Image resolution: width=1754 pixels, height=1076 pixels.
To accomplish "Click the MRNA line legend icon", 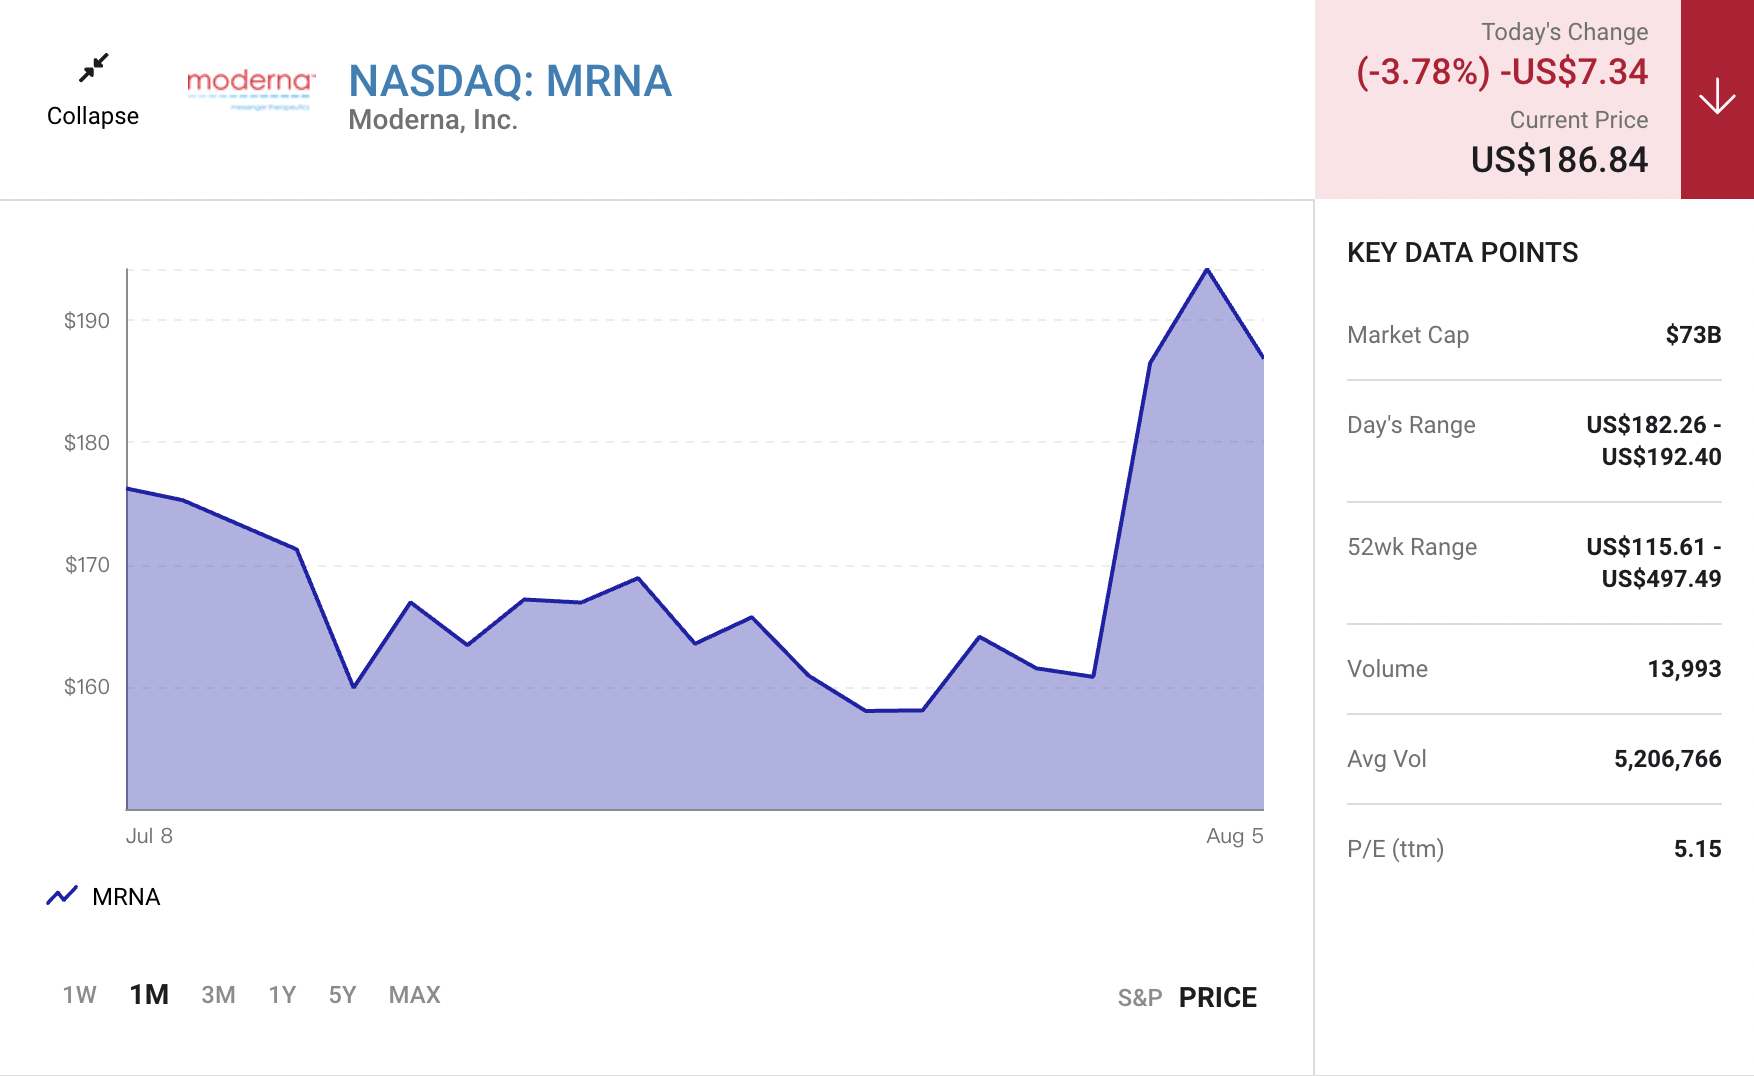I will coord(62,896).
